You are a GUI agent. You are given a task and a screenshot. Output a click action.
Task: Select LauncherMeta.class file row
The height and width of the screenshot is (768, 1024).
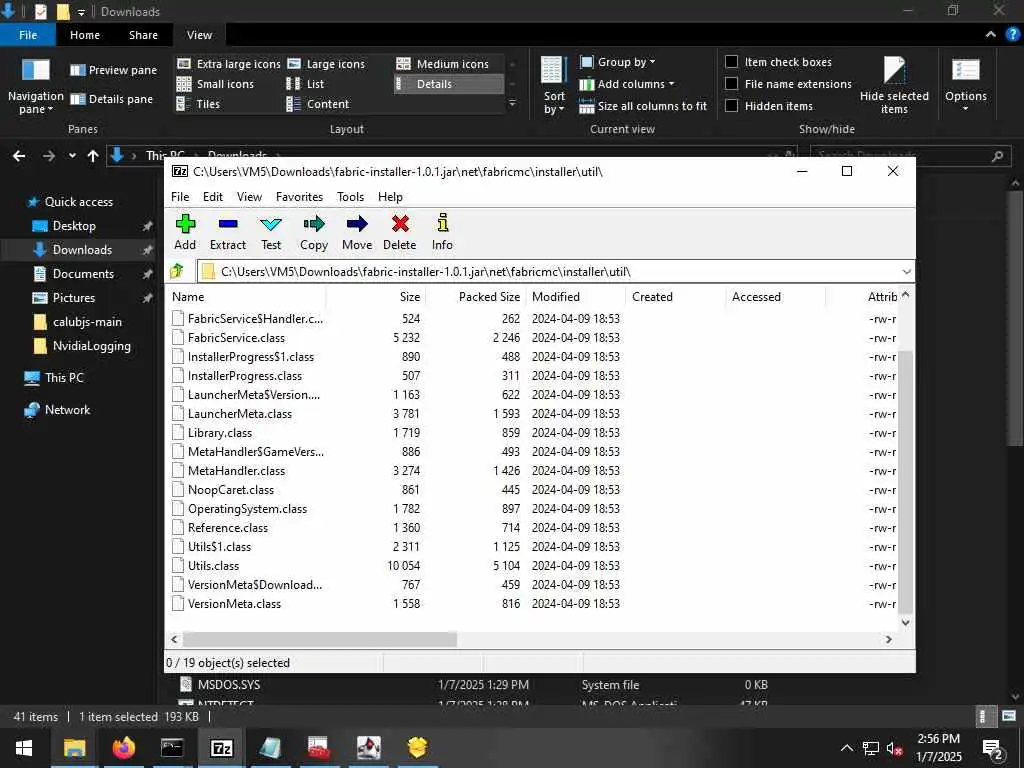[x=534, y=413]
